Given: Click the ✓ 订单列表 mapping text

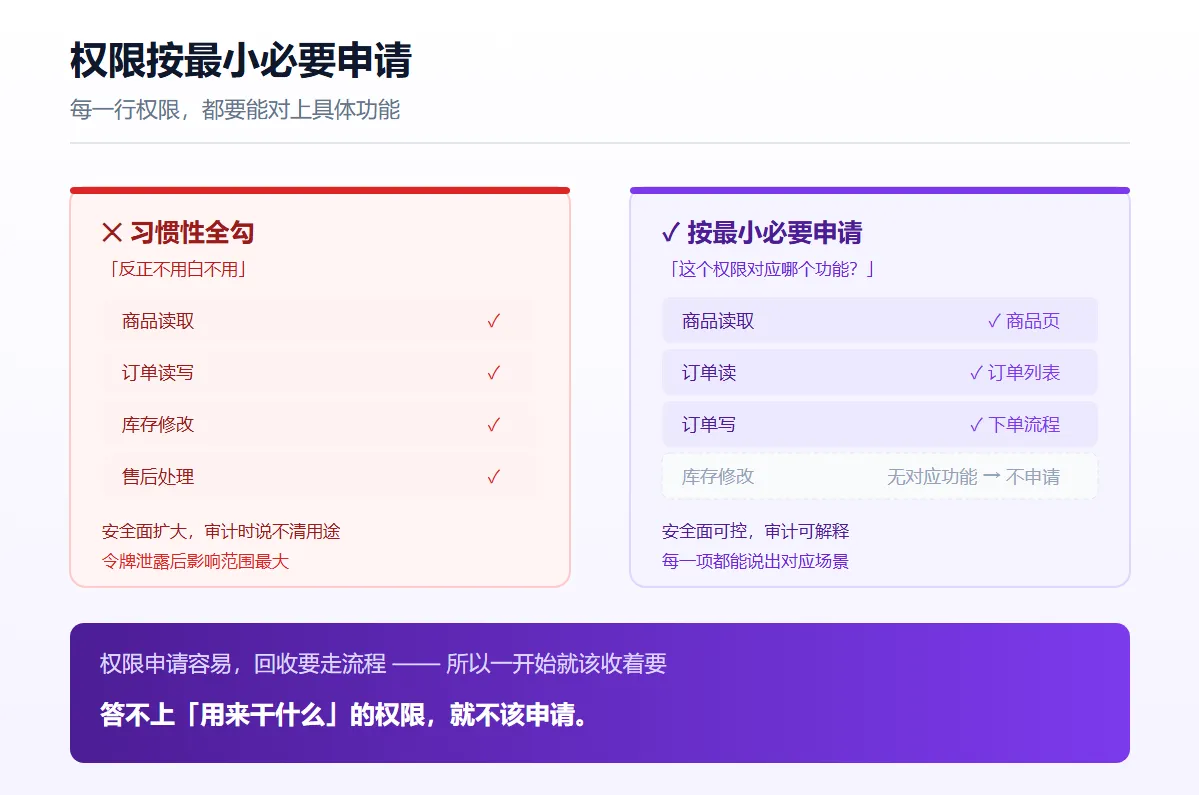Looking at the screenshot, I should [x=1015, y=373].
